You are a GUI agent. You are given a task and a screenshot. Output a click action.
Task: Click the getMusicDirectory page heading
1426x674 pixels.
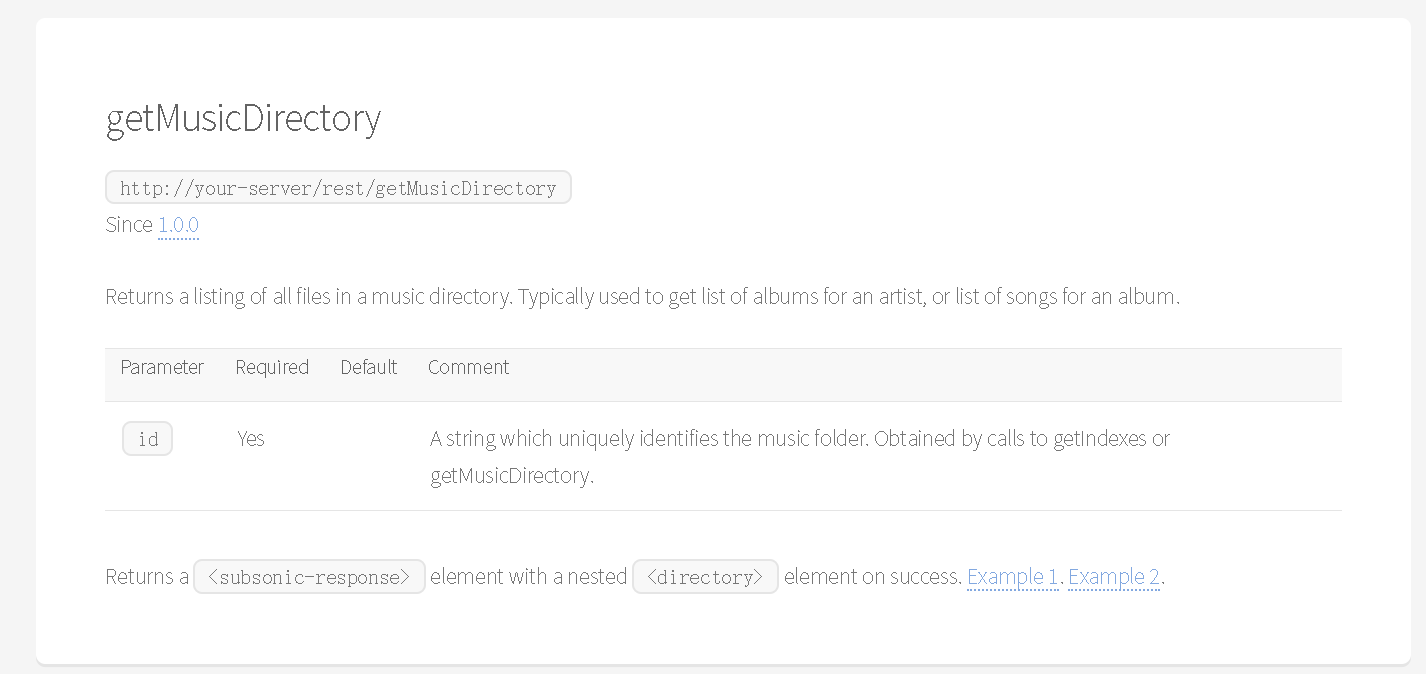[243, 119]
